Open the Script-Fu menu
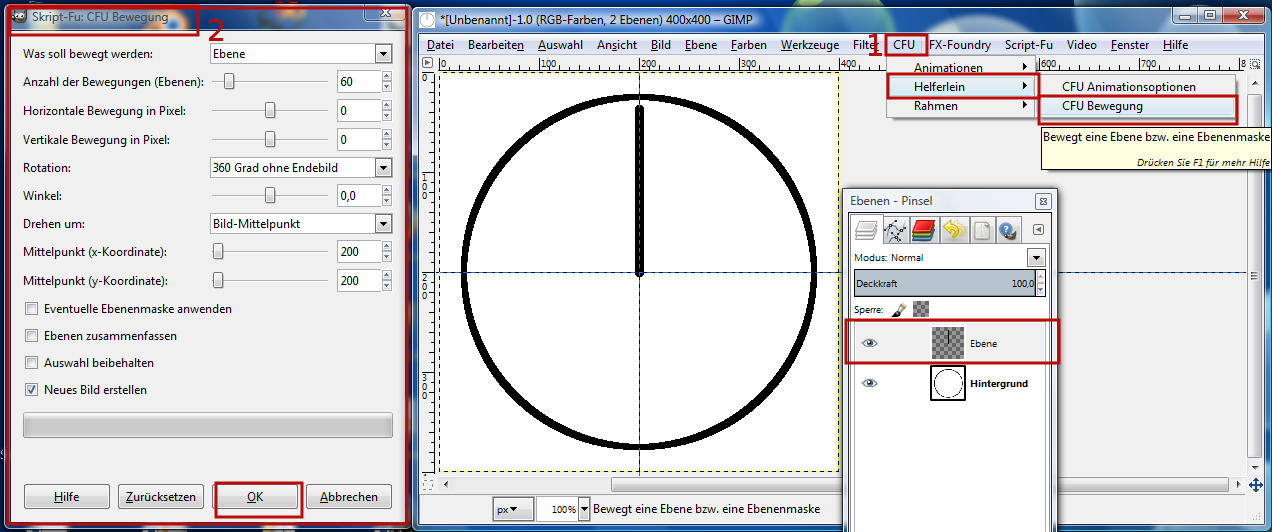 [1028, 45]
